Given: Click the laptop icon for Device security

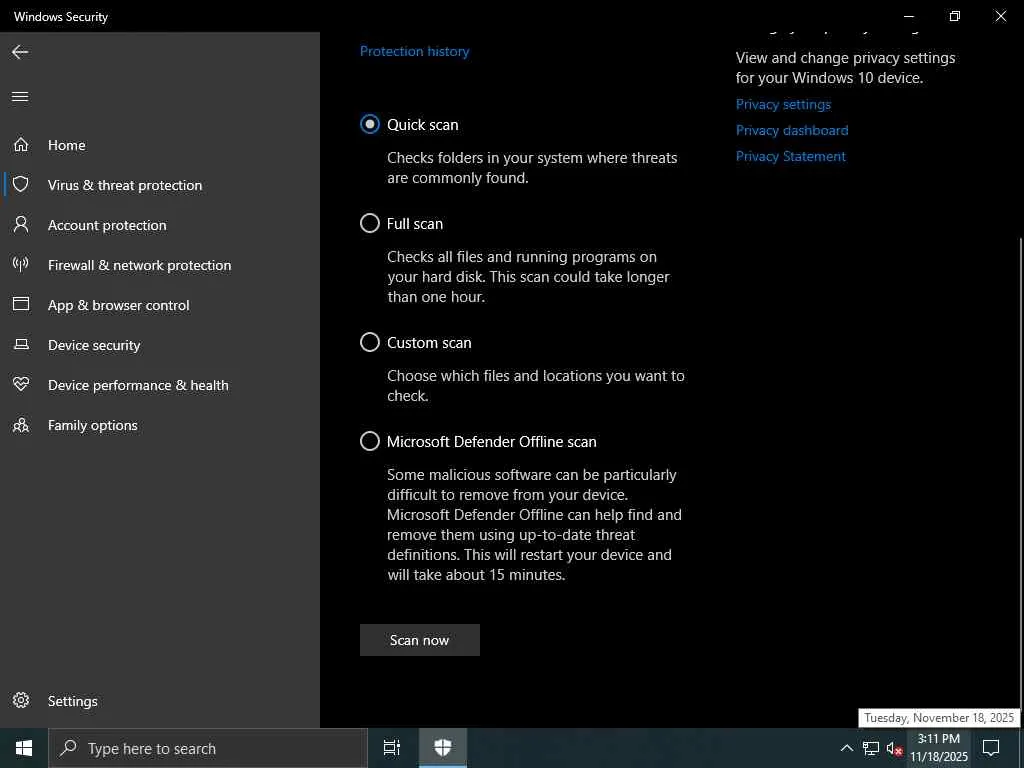Looking at the screenshot, I should pos(21,344).
